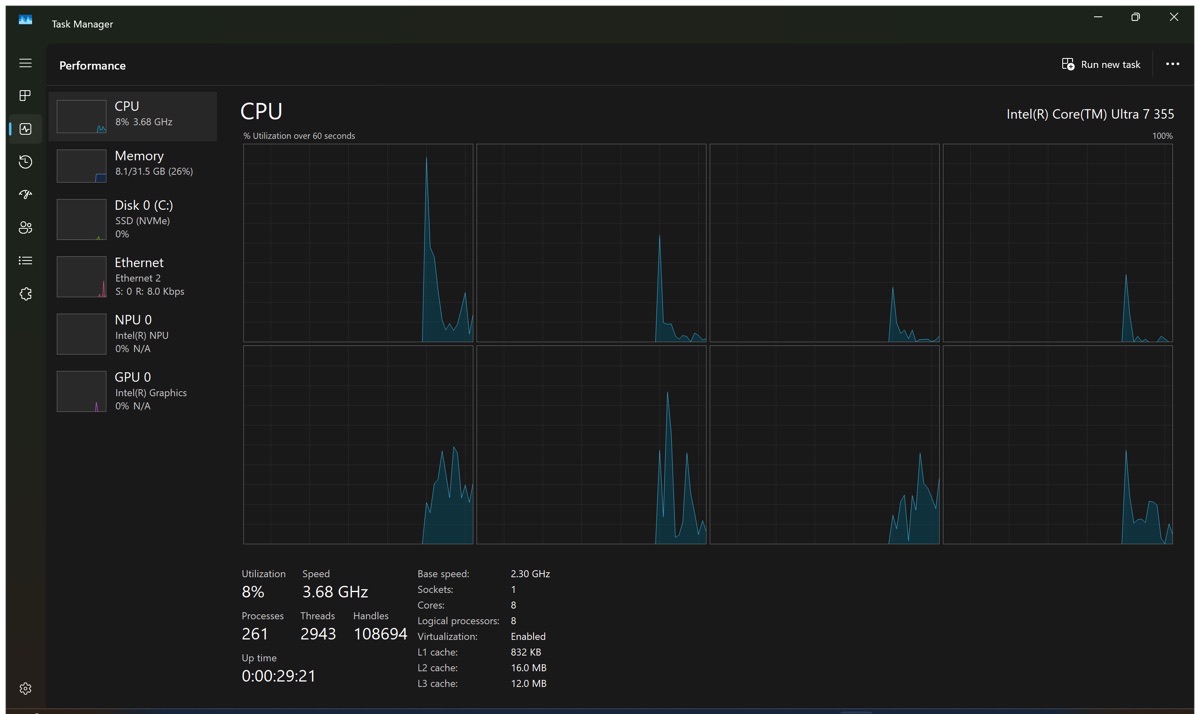Go to Processes page icon
The width and height of the screenshot is (1200, 714).
point(25,95)
